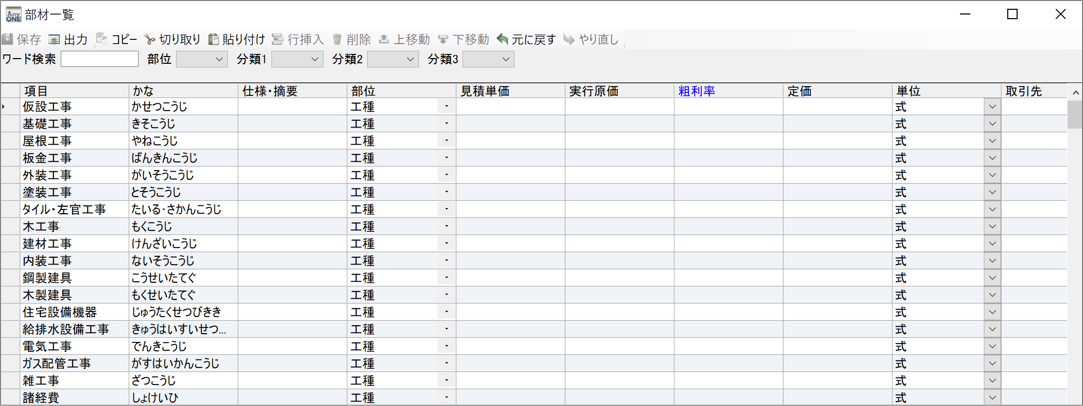The image size is (1083, 406).
Task: Click the 部材一覧 app icon in title bar
Action: tap(14, 14)
